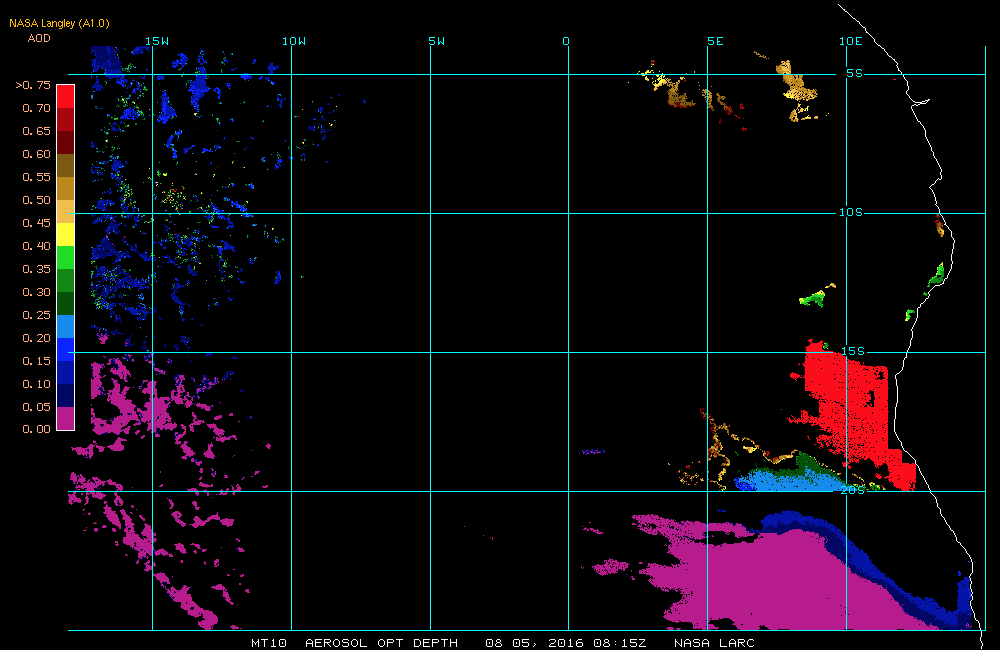1000x650 pixels.
Task: Click the 0.30 legend value
Action: [x=36, y=292]
